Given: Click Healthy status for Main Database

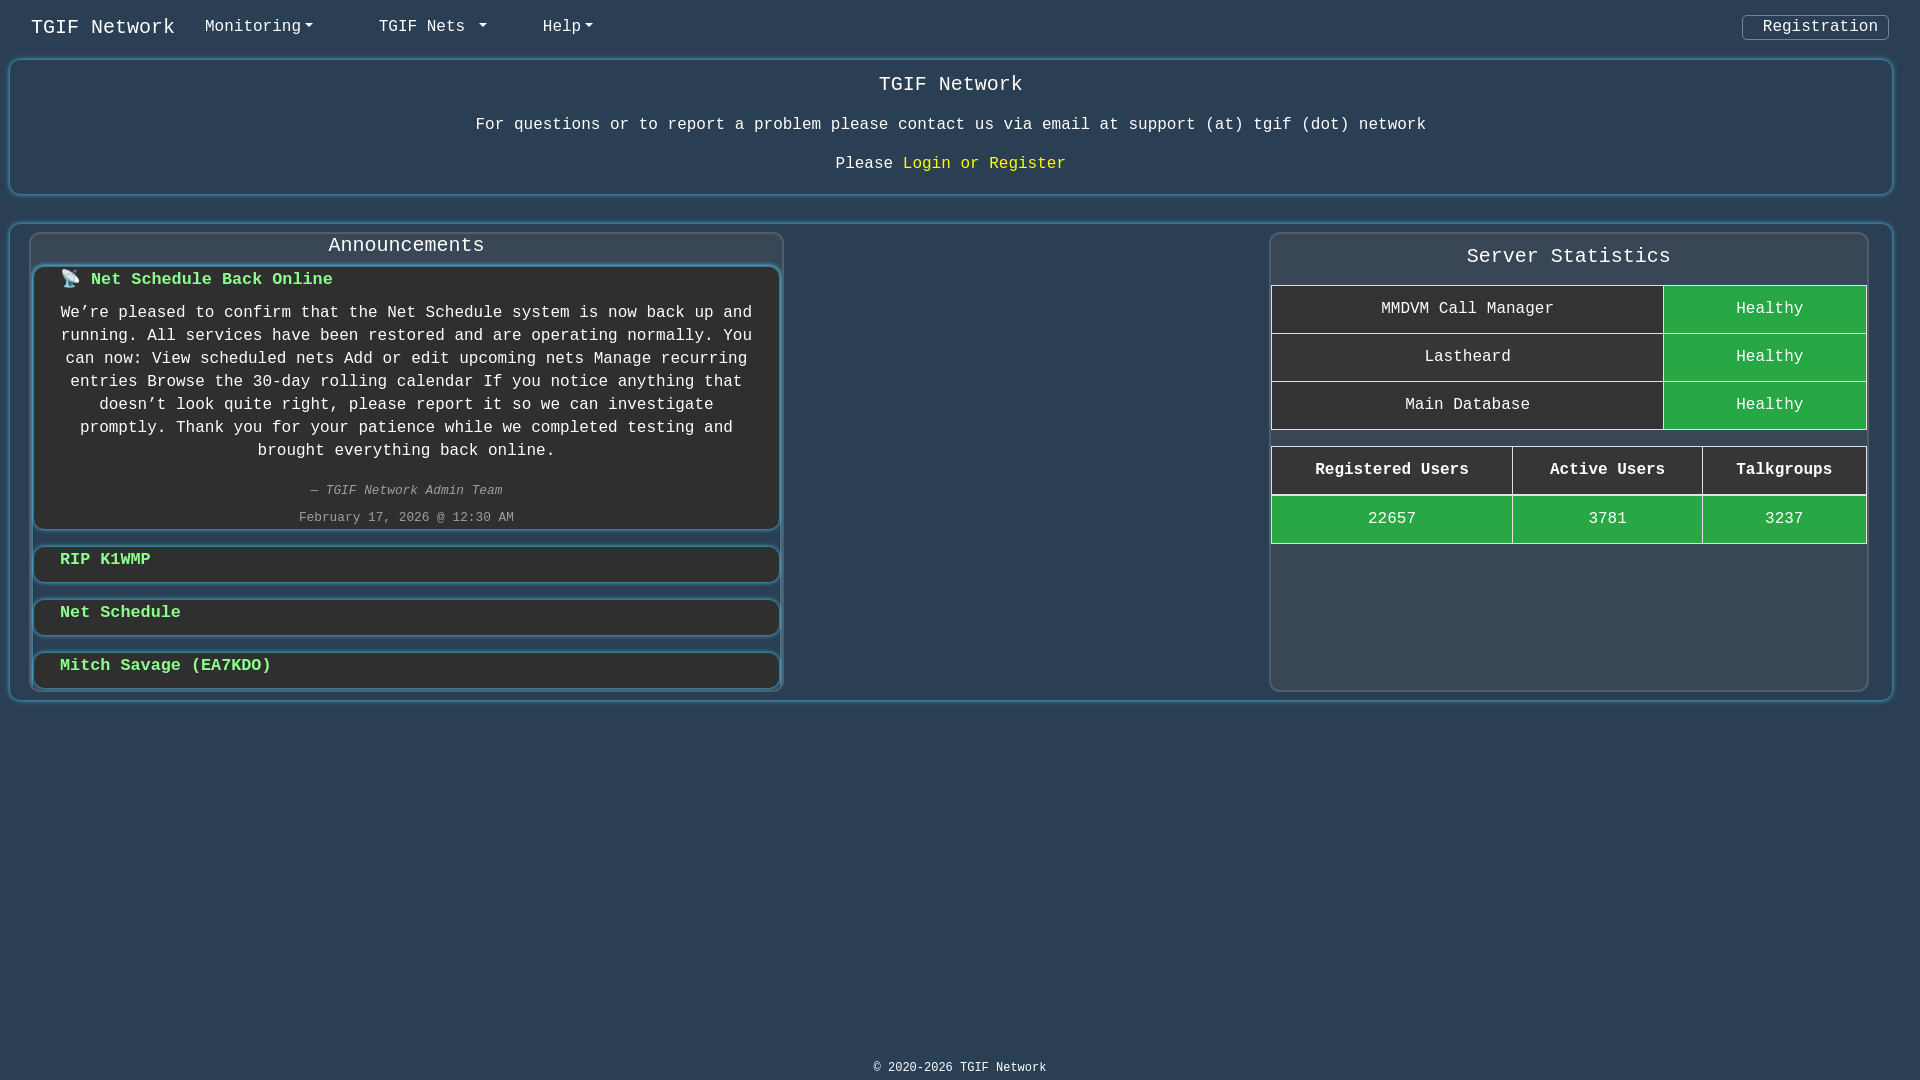Looking at the screenshot, I should click(1765, 405).
